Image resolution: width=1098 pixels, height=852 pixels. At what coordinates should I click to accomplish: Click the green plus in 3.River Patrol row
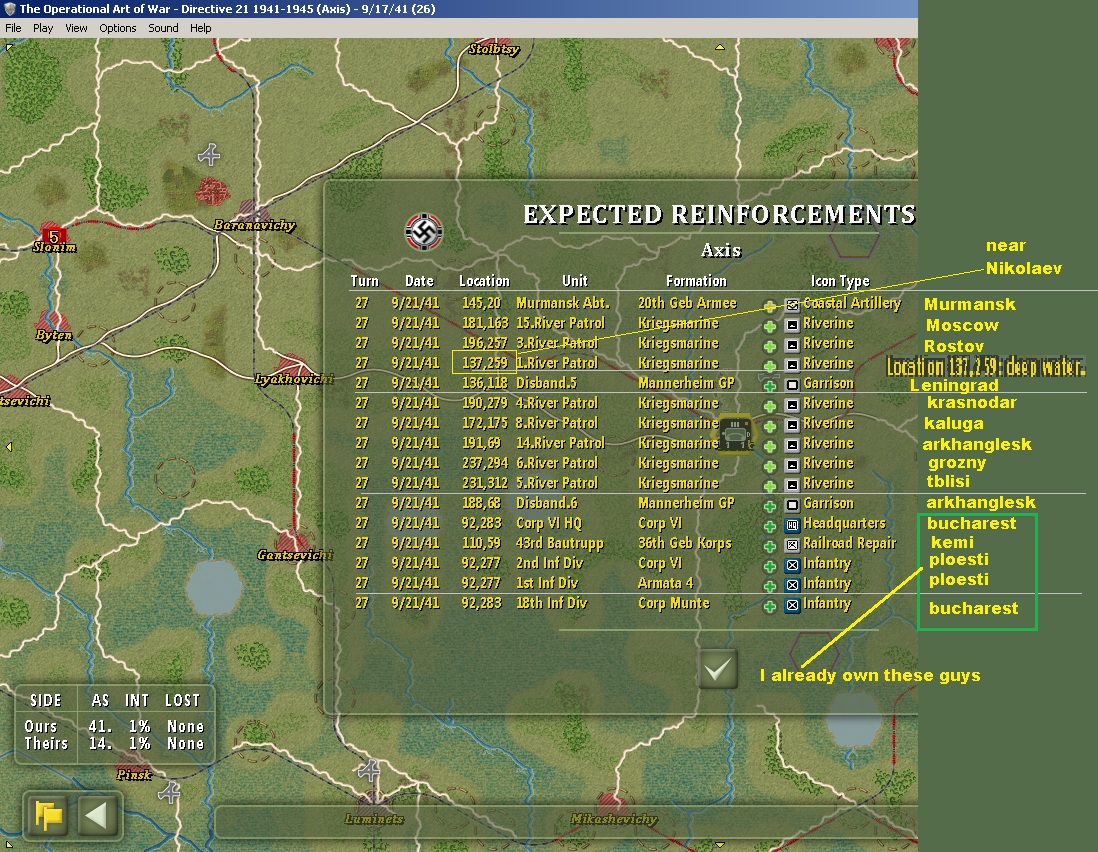(770, 347)
